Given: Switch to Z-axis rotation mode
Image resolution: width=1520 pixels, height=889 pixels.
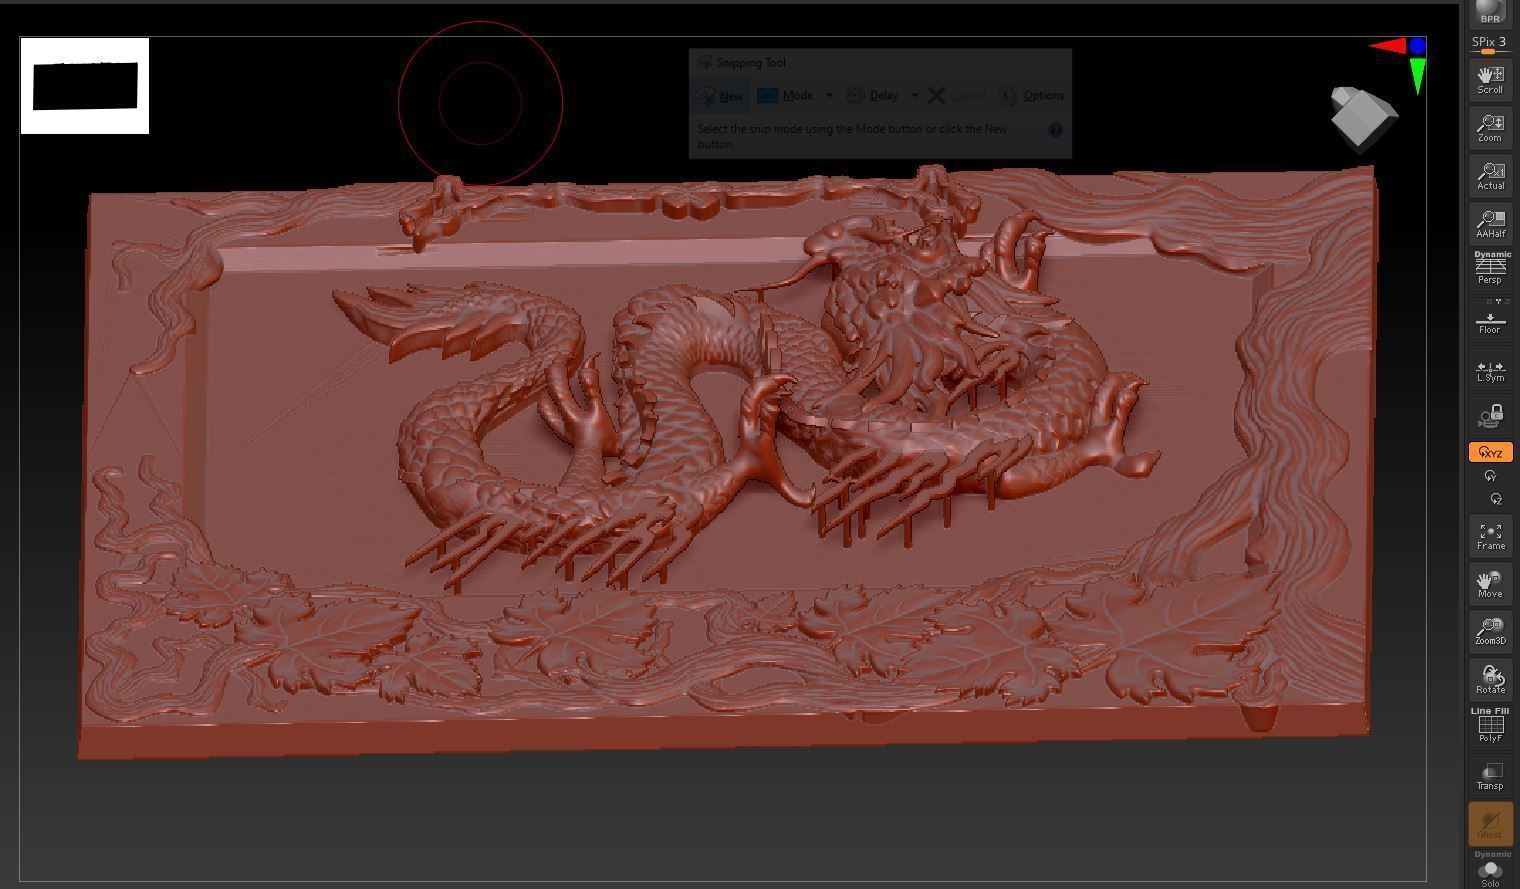Looking at the screenshot, I should [1496, 498].
